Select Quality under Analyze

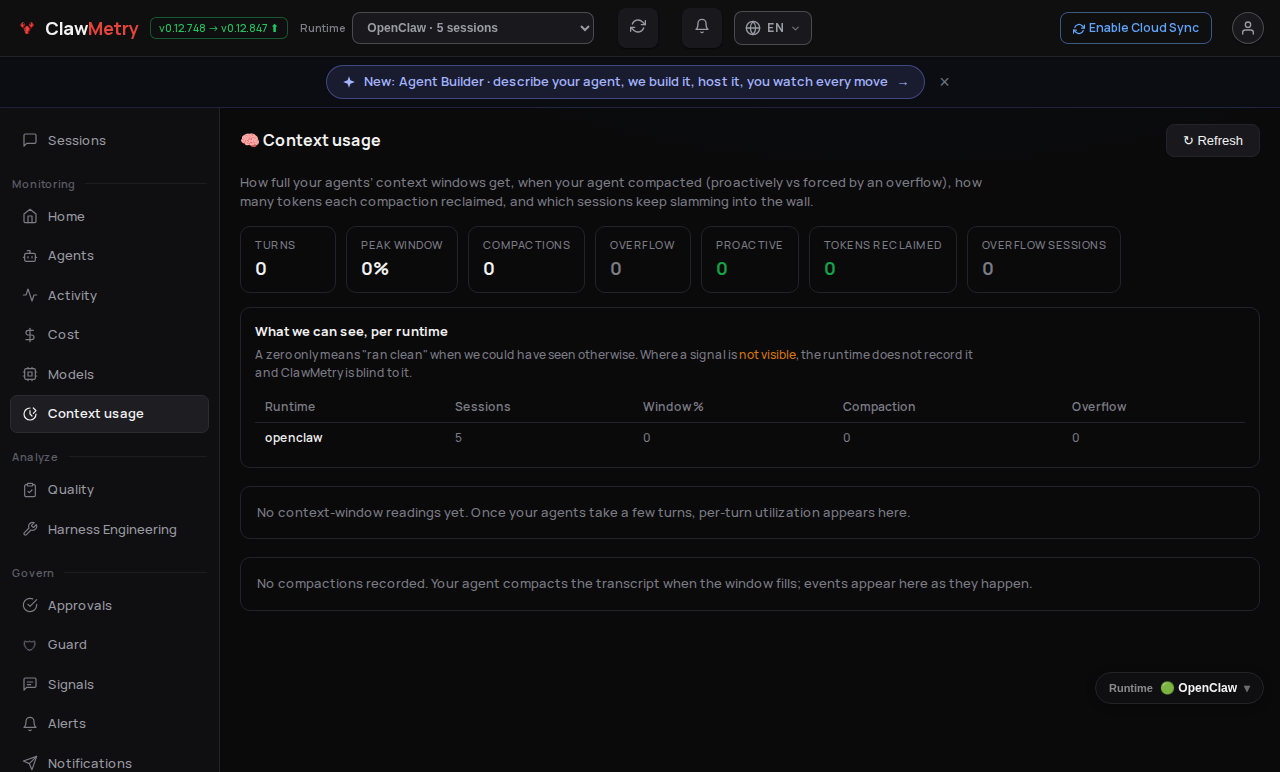coord(109,490)
